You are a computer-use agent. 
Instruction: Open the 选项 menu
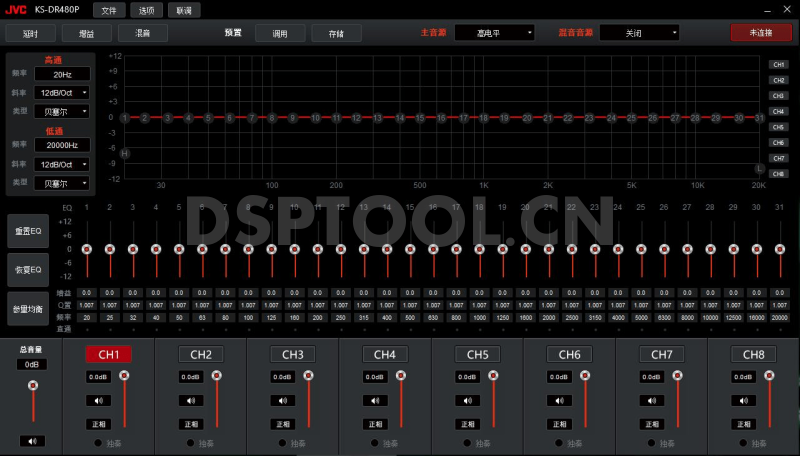point(146,10)
